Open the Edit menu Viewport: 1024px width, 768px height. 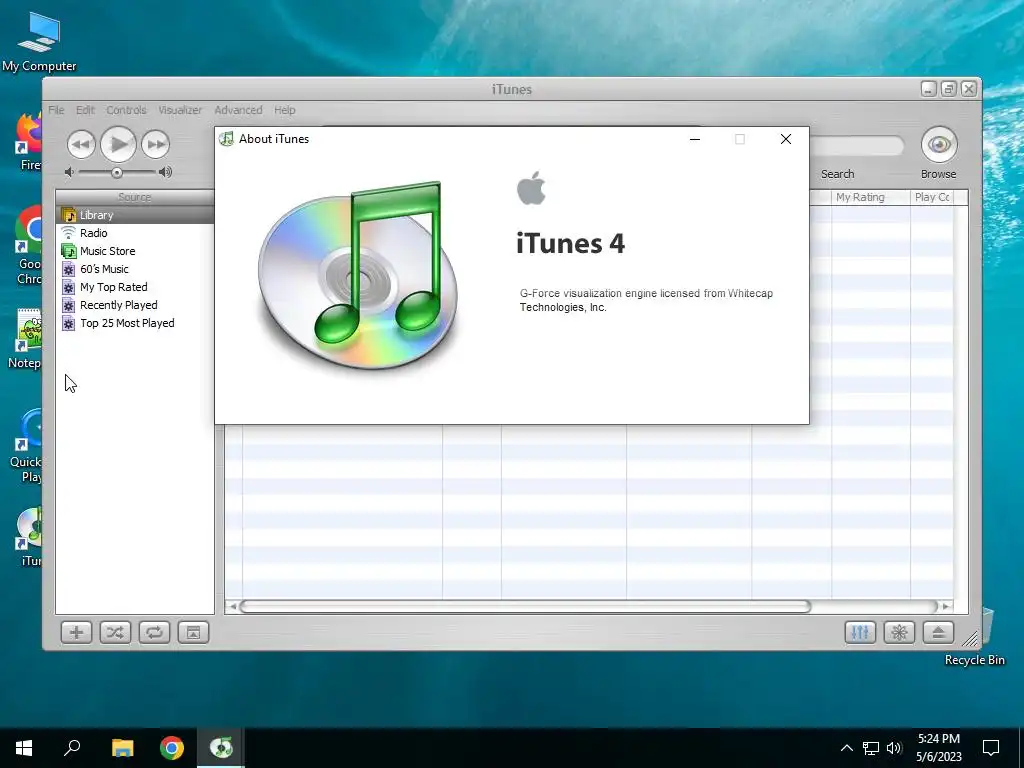tap(86, 110)
